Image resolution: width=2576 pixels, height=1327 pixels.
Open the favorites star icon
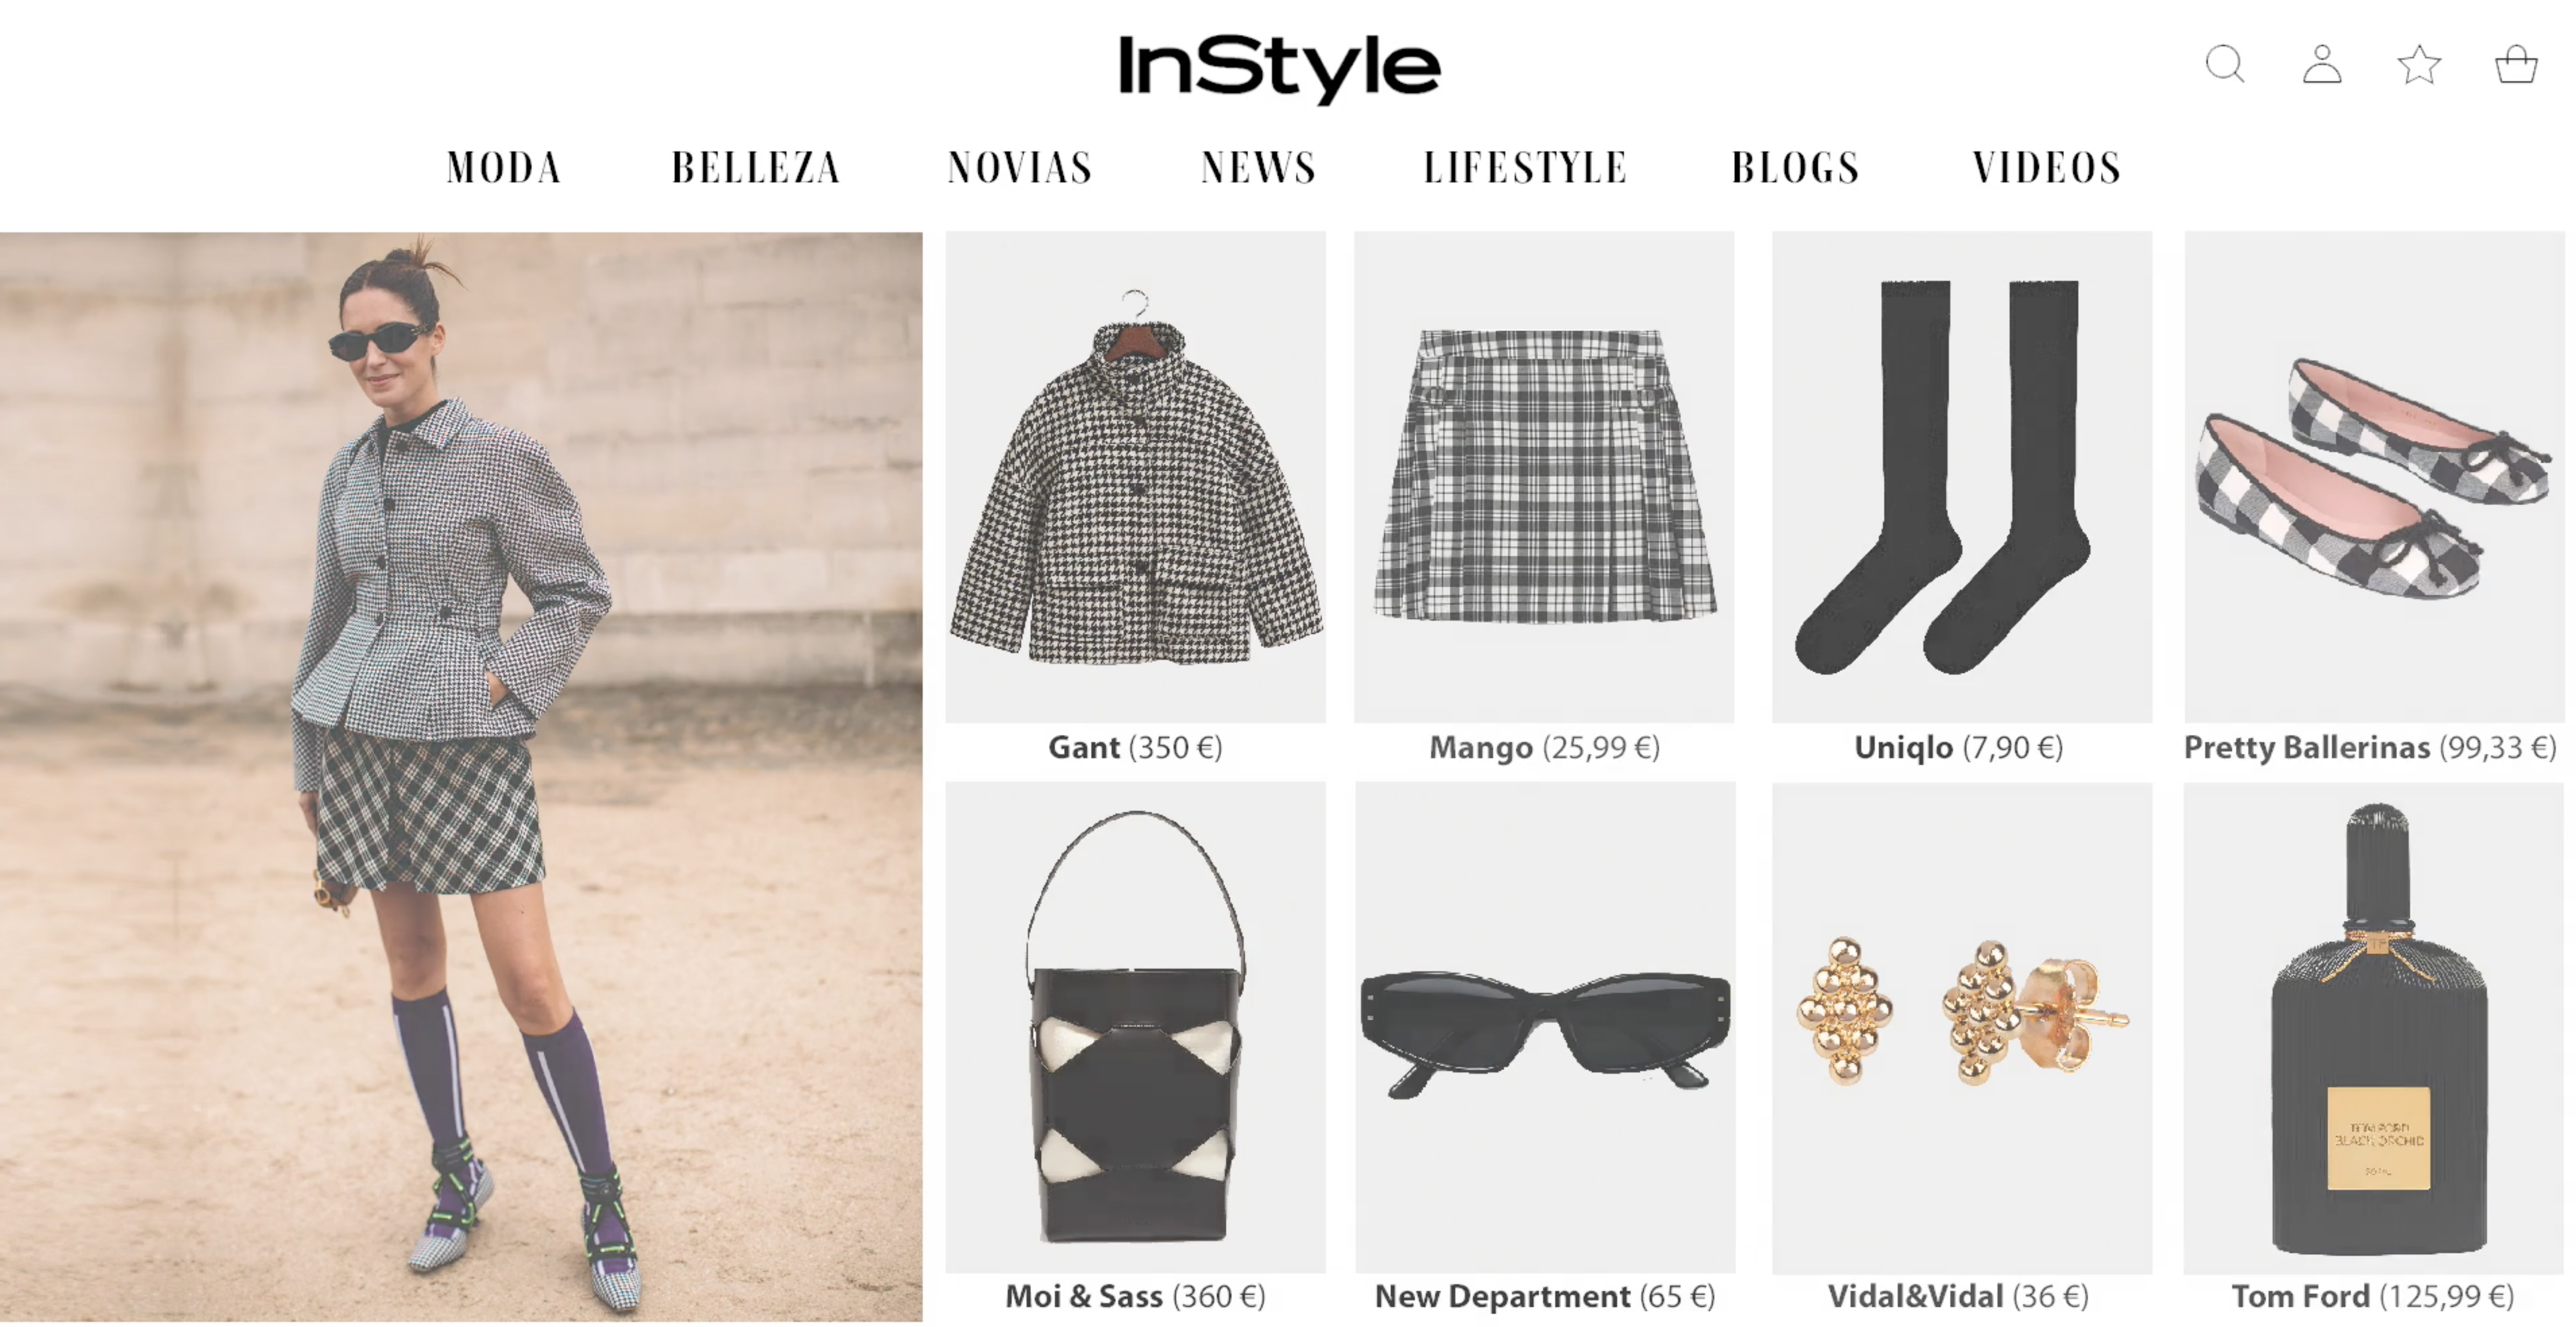coord(2419,65)
